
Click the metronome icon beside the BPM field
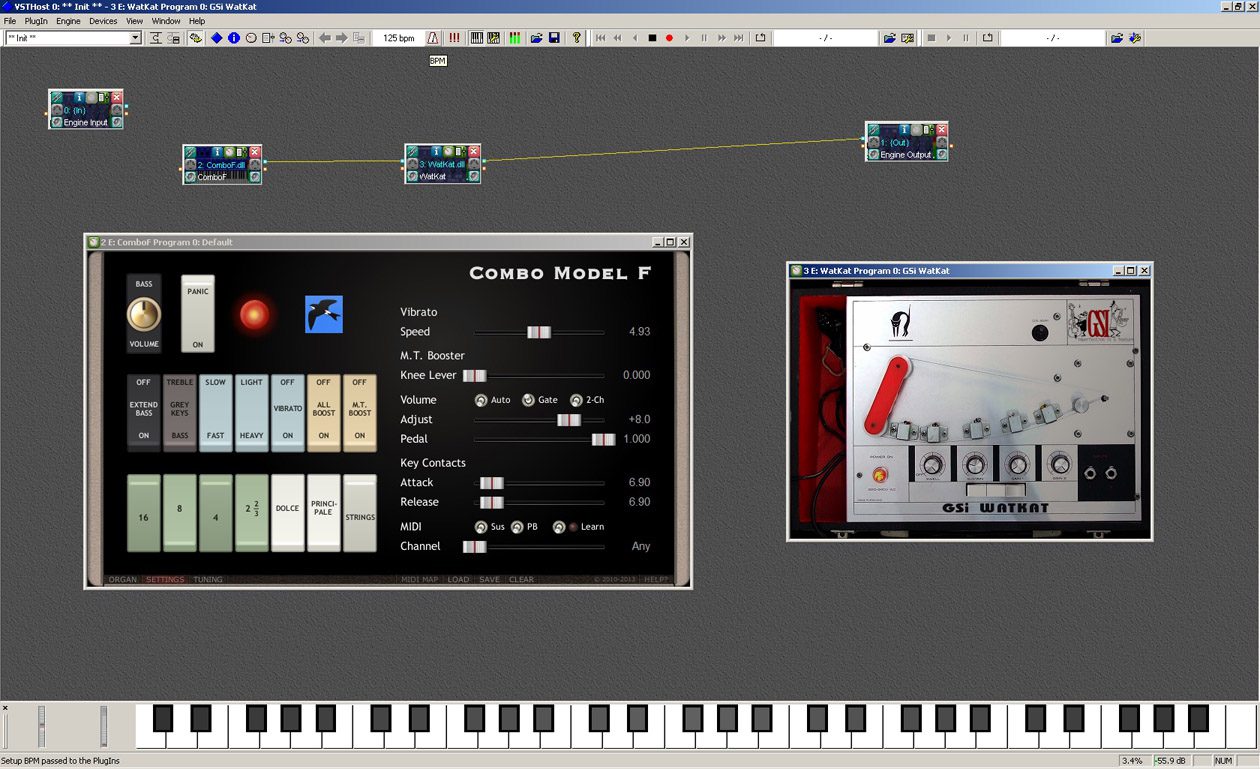point(433,38)
